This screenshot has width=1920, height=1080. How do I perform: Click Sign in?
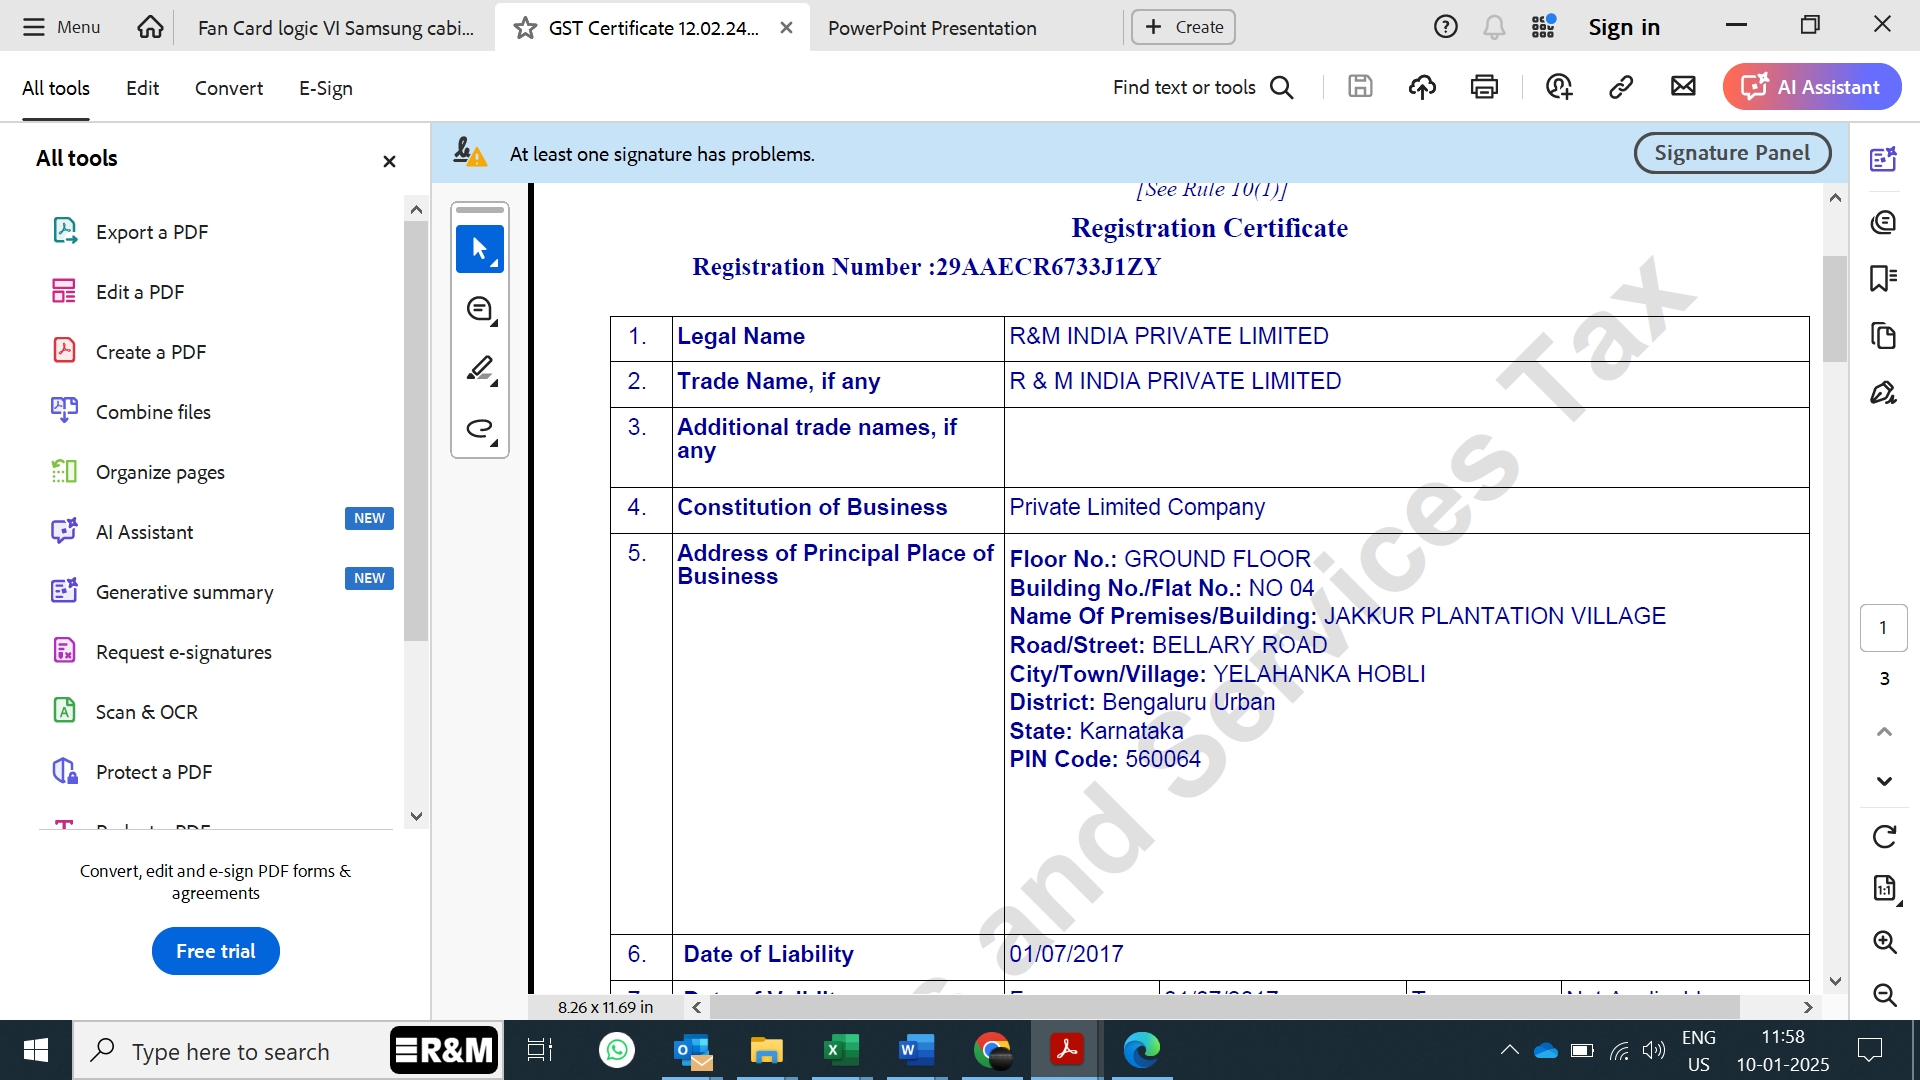point(1624,27)
